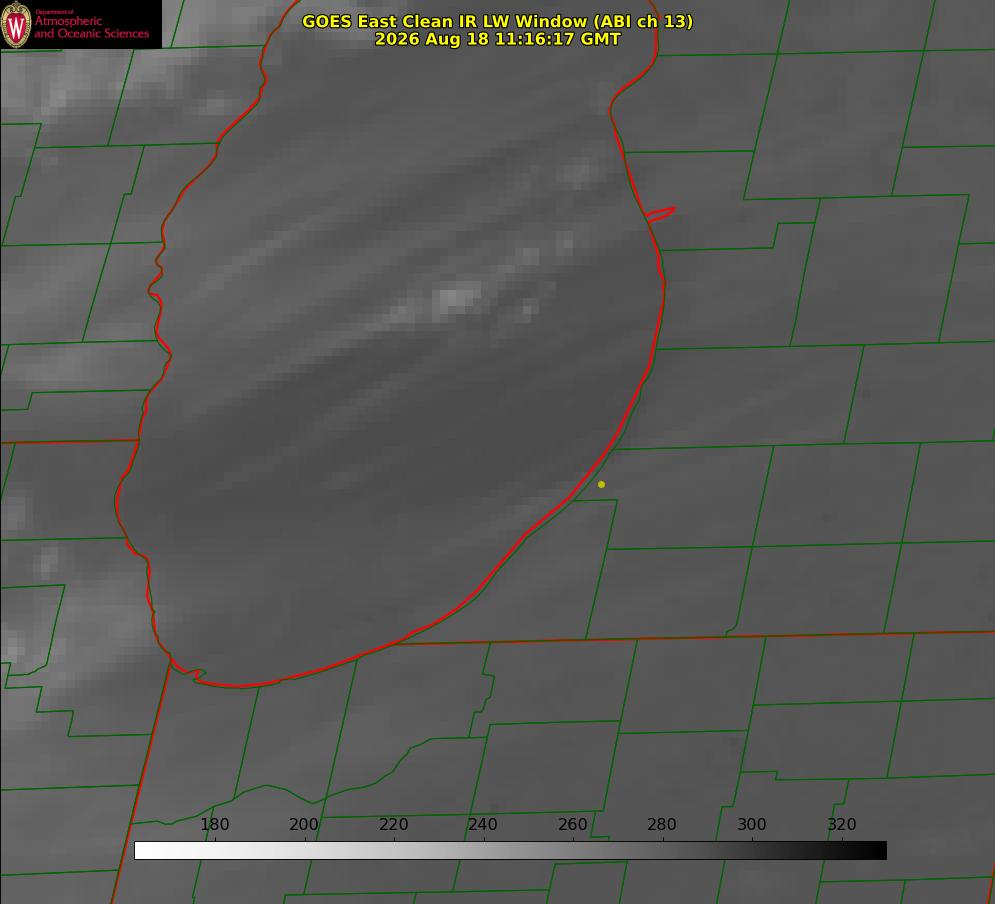
Task: Click the 280 label on the colorbar
Action: (x=662, y=824)
